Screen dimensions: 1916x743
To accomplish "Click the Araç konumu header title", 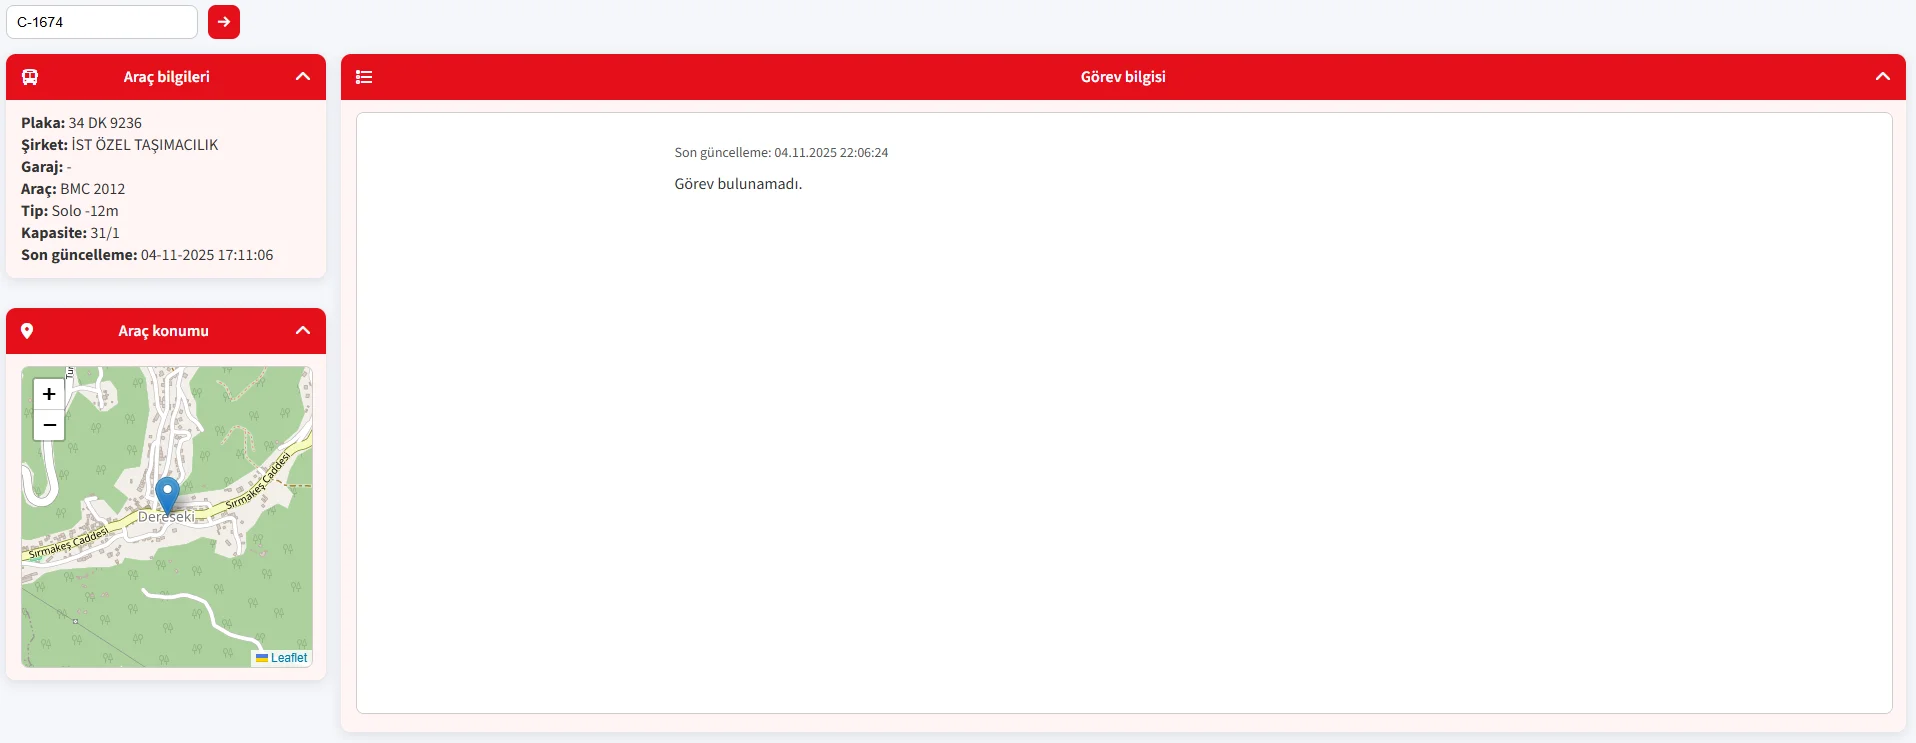I will coord(163,331).
